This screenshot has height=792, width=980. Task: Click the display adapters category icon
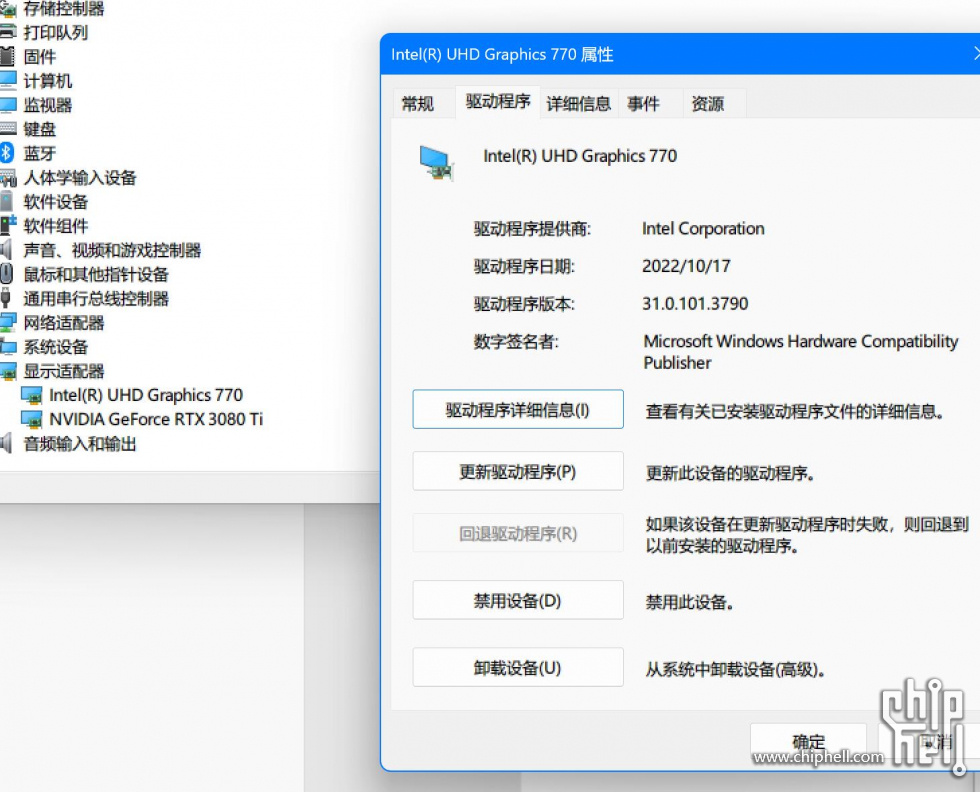(x=8, y=371)
